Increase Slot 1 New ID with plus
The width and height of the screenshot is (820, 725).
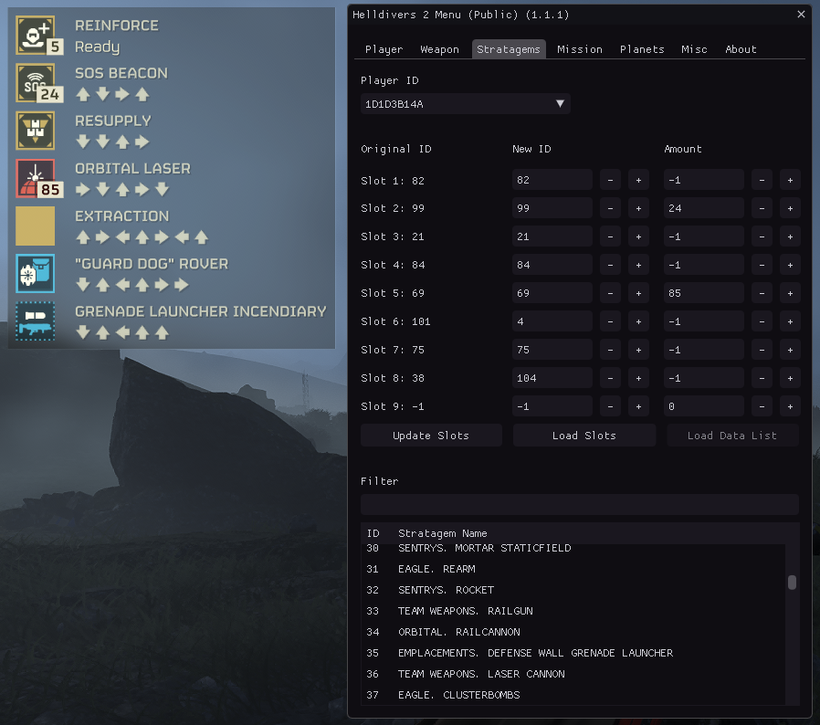(638, 180)
